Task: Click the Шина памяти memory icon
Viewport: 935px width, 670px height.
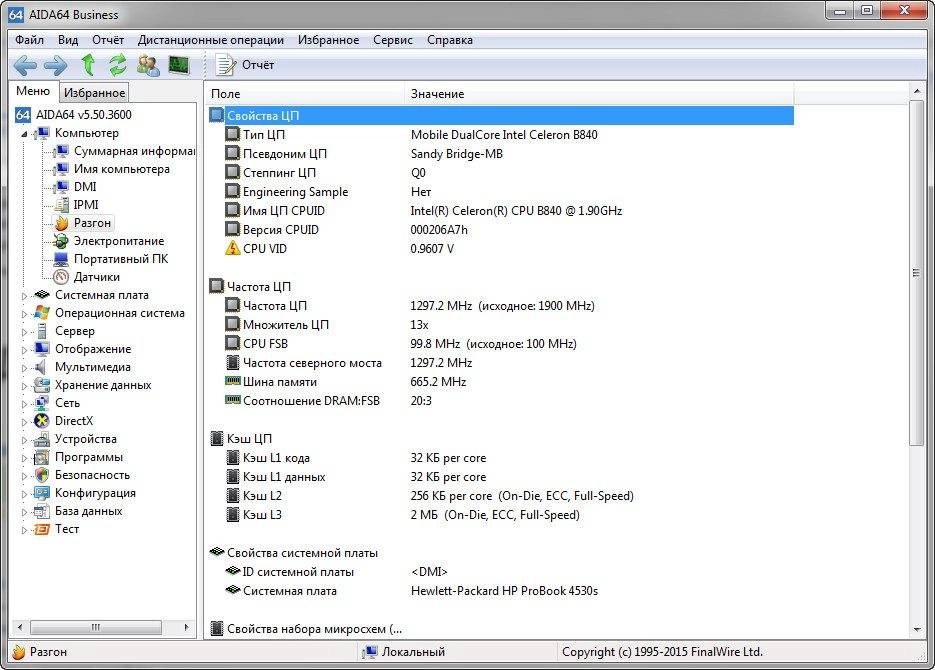Action: pos(232,381)
